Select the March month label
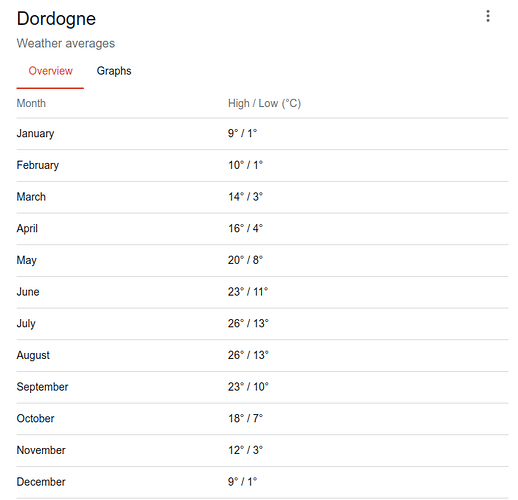This screenshot has height=500, width=518. [x=31, y=197]
